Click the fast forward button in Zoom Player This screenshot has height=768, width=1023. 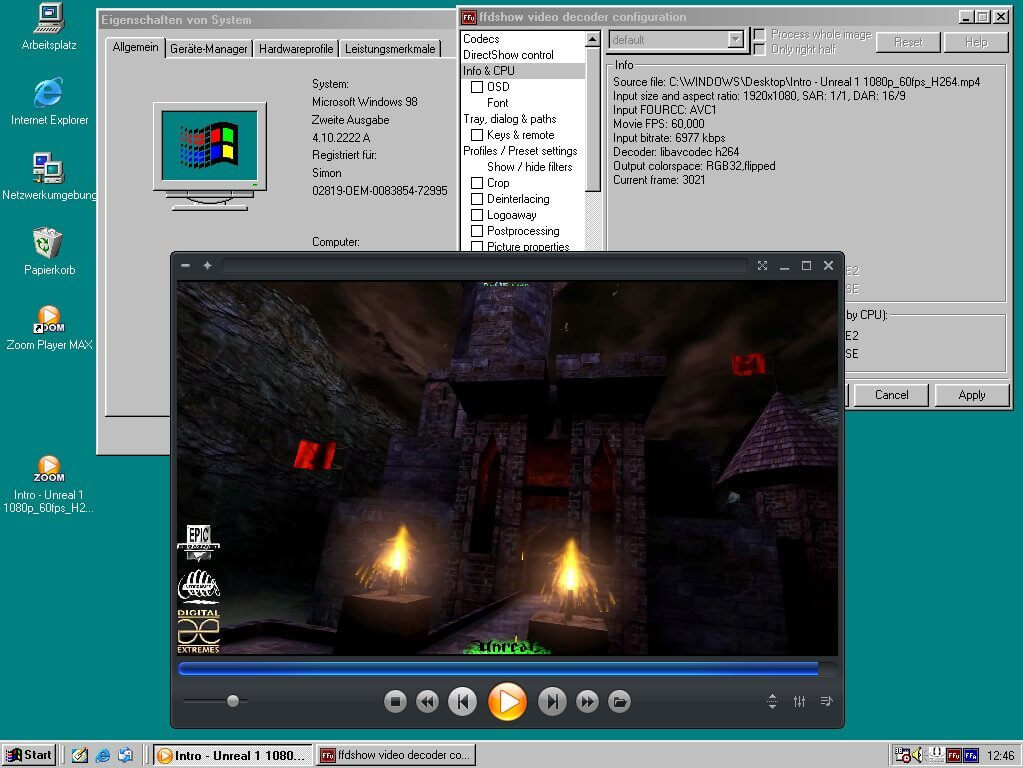tap(587, 701)
